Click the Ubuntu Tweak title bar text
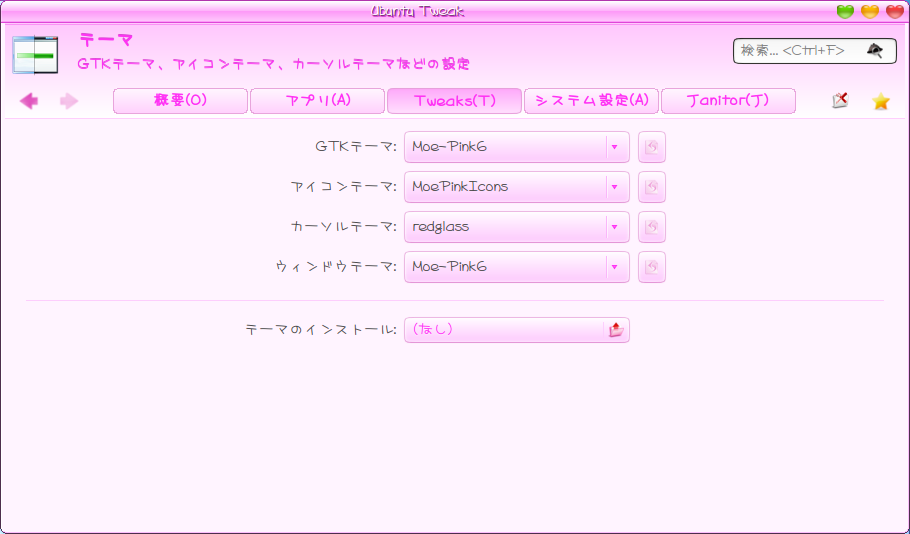The width and height of the screenshot is (910, 534). 417,12
